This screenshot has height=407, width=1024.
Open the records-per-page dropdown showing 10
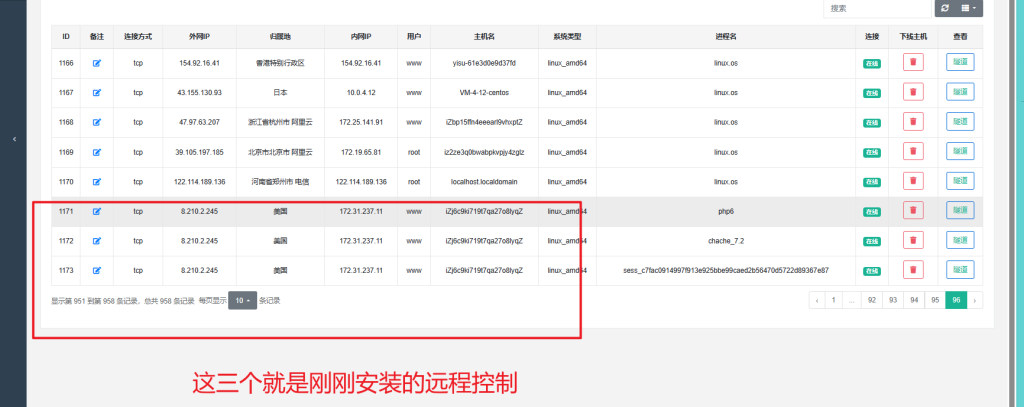242,300
